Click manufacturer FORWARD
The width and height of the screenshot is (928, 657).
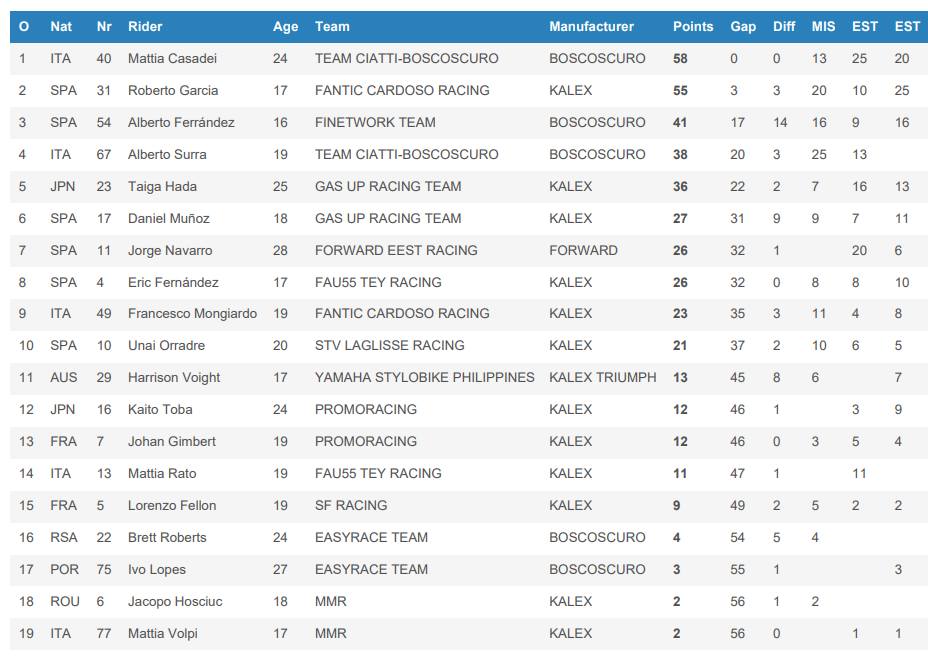click(x=583, y=250)
